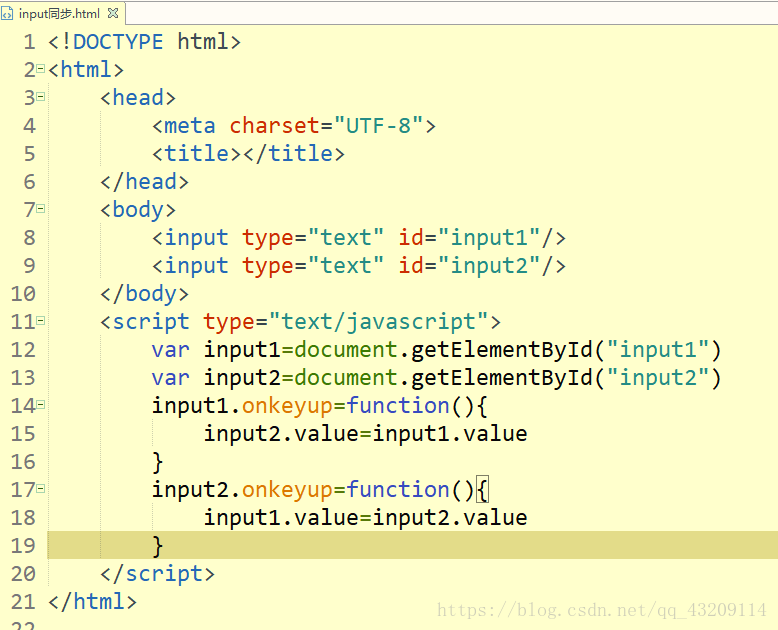Click closing brace on line 16
The image size is (778, 630).
click(x=158, y=462)
